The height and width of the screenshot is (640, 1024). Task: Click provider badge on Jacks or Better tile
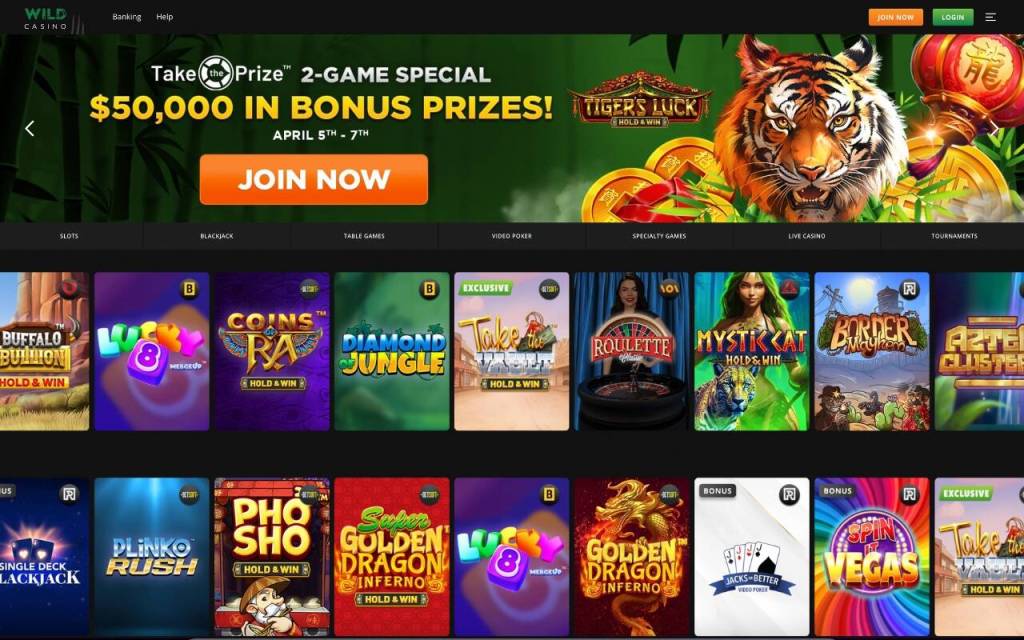789,494
